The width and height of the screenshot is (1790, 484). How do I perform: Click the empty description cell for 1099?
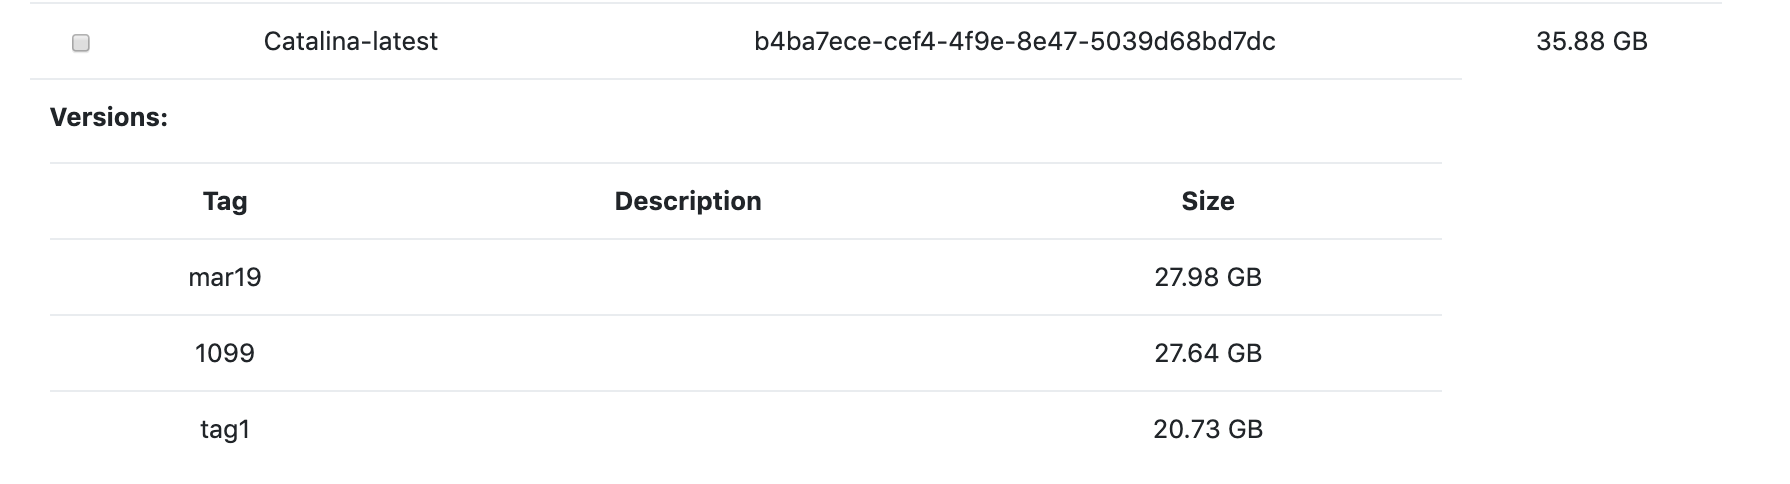click(x=688, y=353)
